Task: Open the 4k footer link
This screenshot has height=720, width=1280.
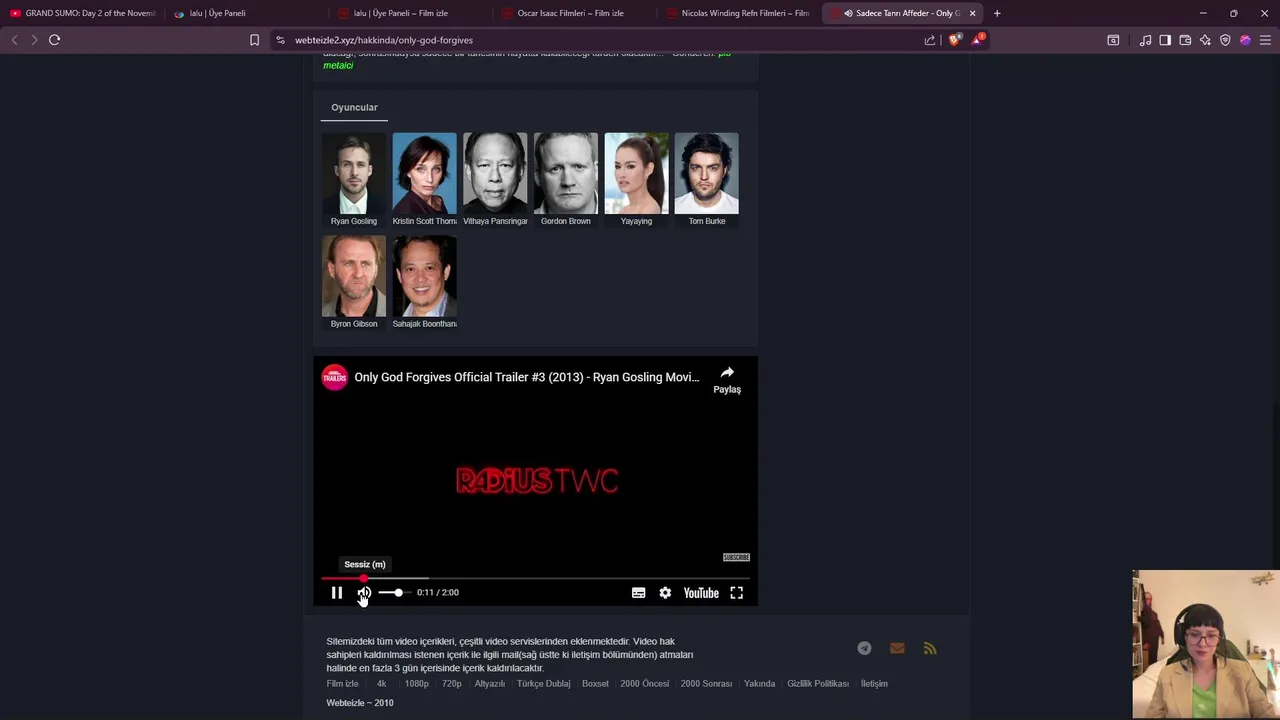Action: coord(381,684)
